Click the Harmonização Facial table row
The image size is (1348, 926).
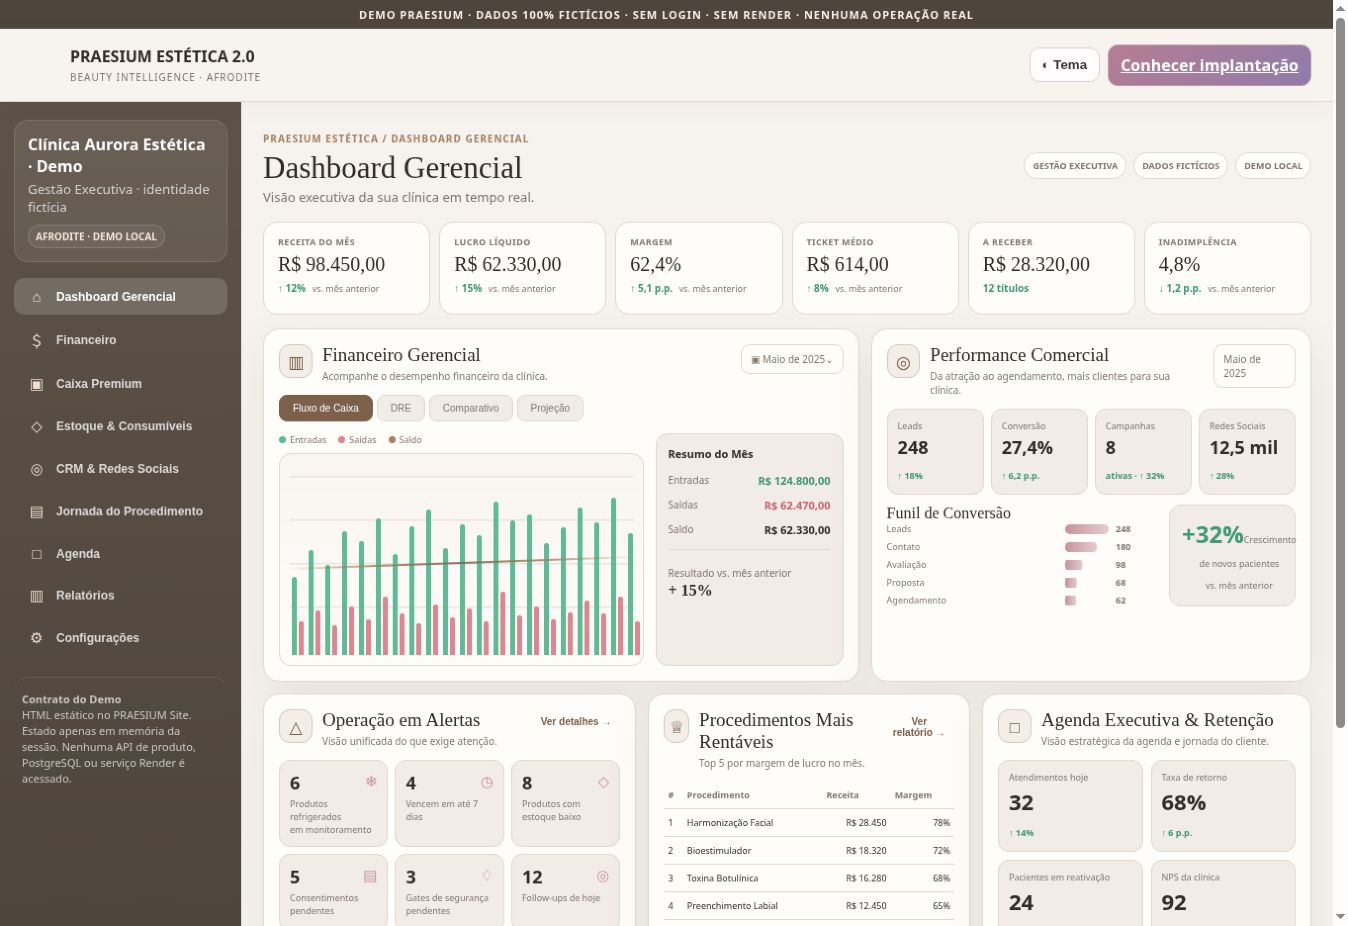[809, 823]
